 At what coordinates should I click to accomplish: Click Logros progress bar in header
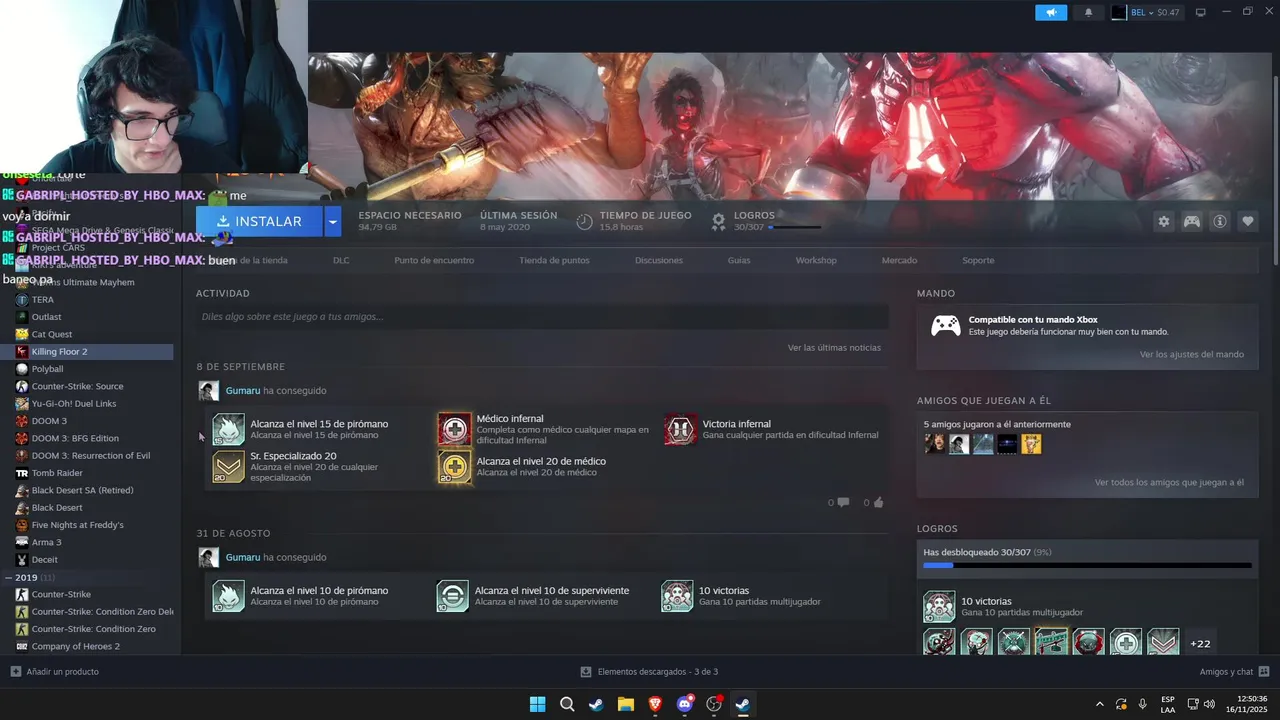point(796,227)
